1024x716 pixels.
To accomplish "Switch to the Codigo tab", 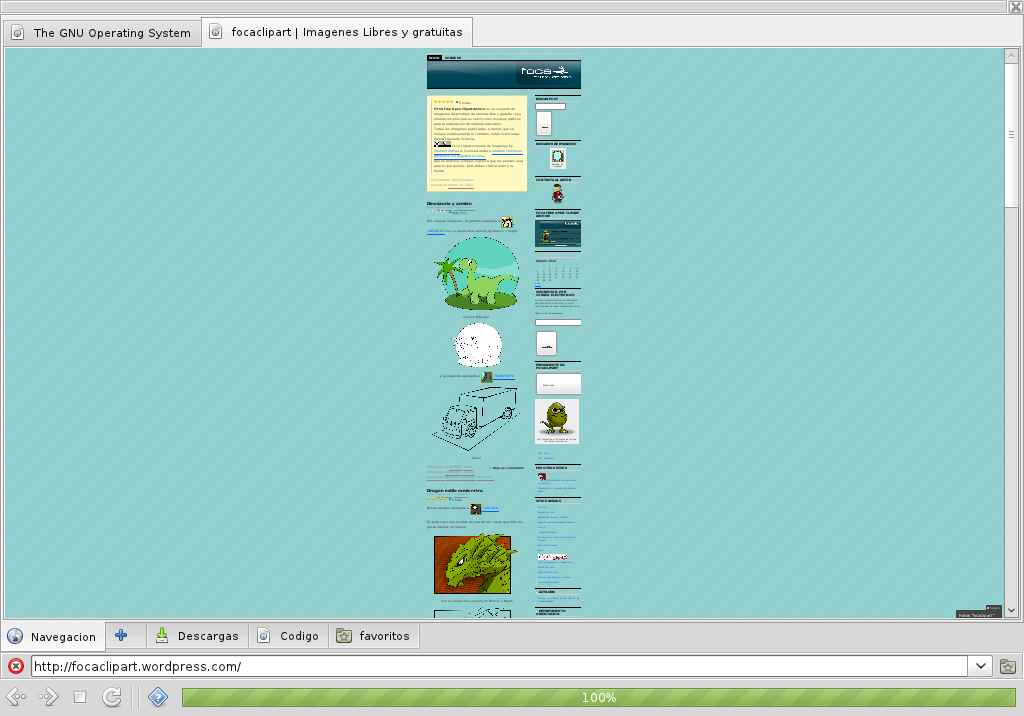I will click(288, 635).
